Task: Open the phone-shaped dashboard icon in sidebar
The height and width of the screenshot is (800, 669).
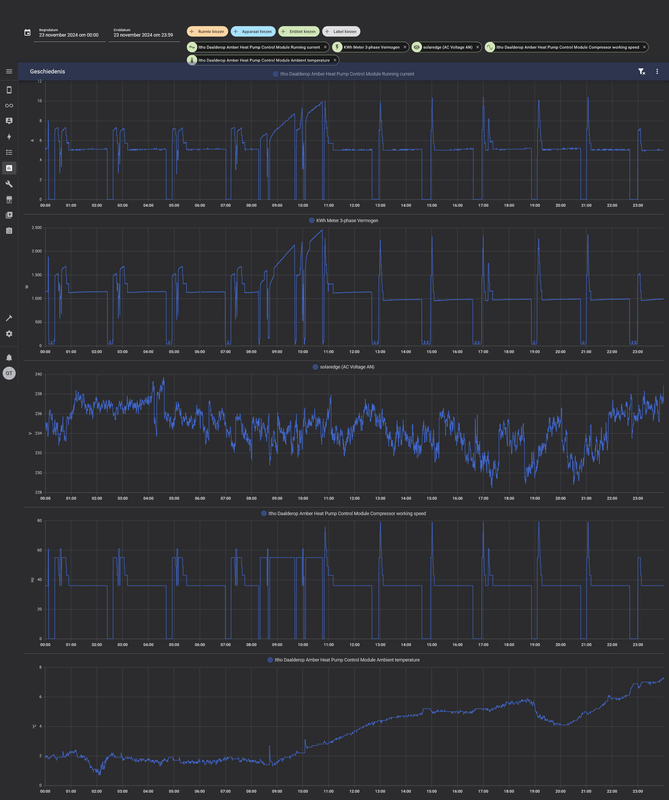Action: 9,90
